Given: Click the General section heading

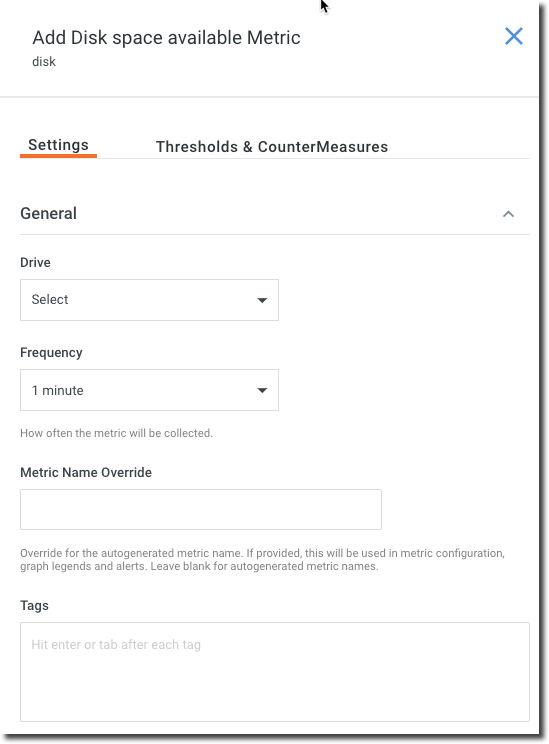Looking at the screenshot, I should tap(48, 214).
